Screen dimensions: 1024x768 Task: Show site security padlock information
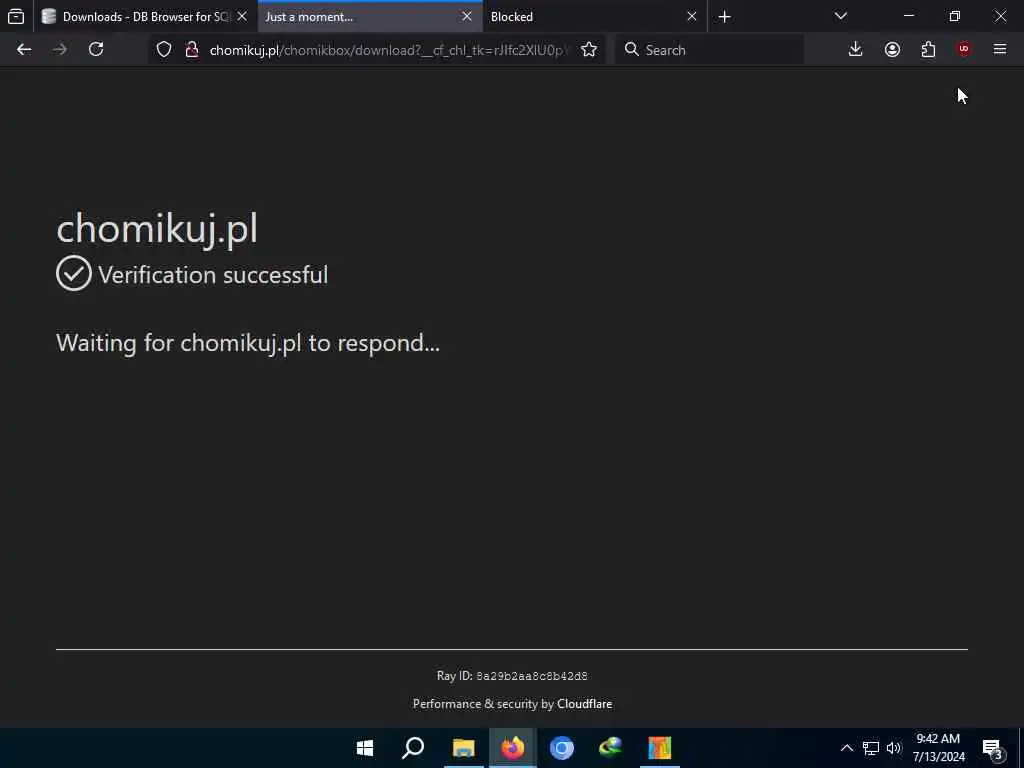pos(191,50)
